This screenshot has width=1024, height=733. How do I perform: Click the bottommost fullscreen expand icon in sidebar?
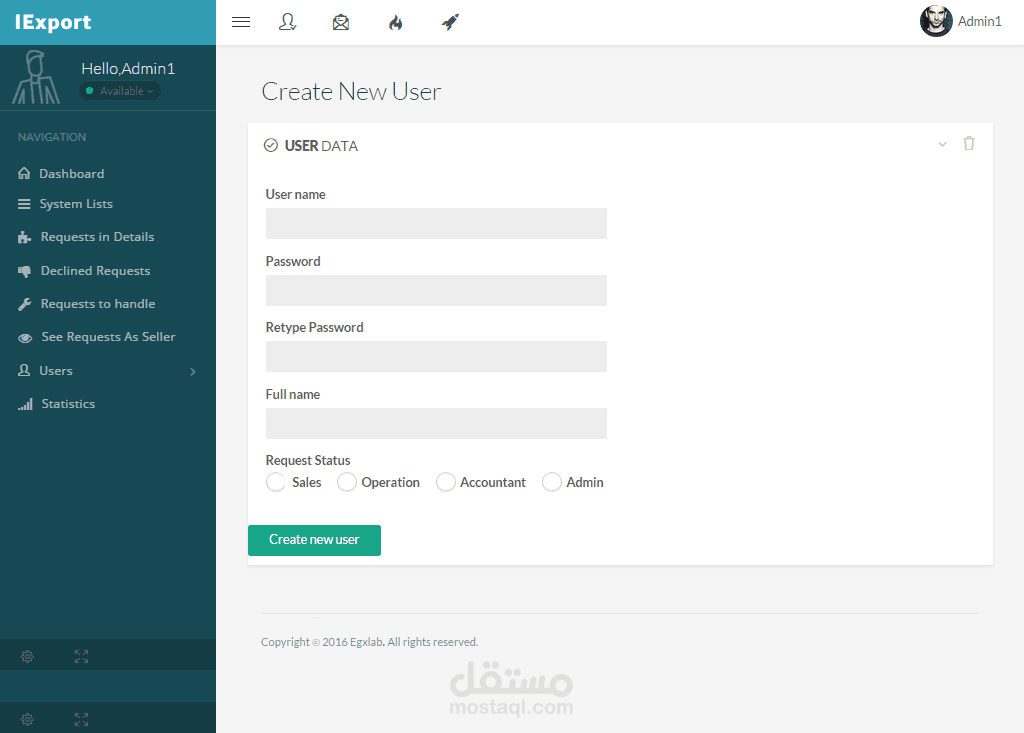click(81, 719)
